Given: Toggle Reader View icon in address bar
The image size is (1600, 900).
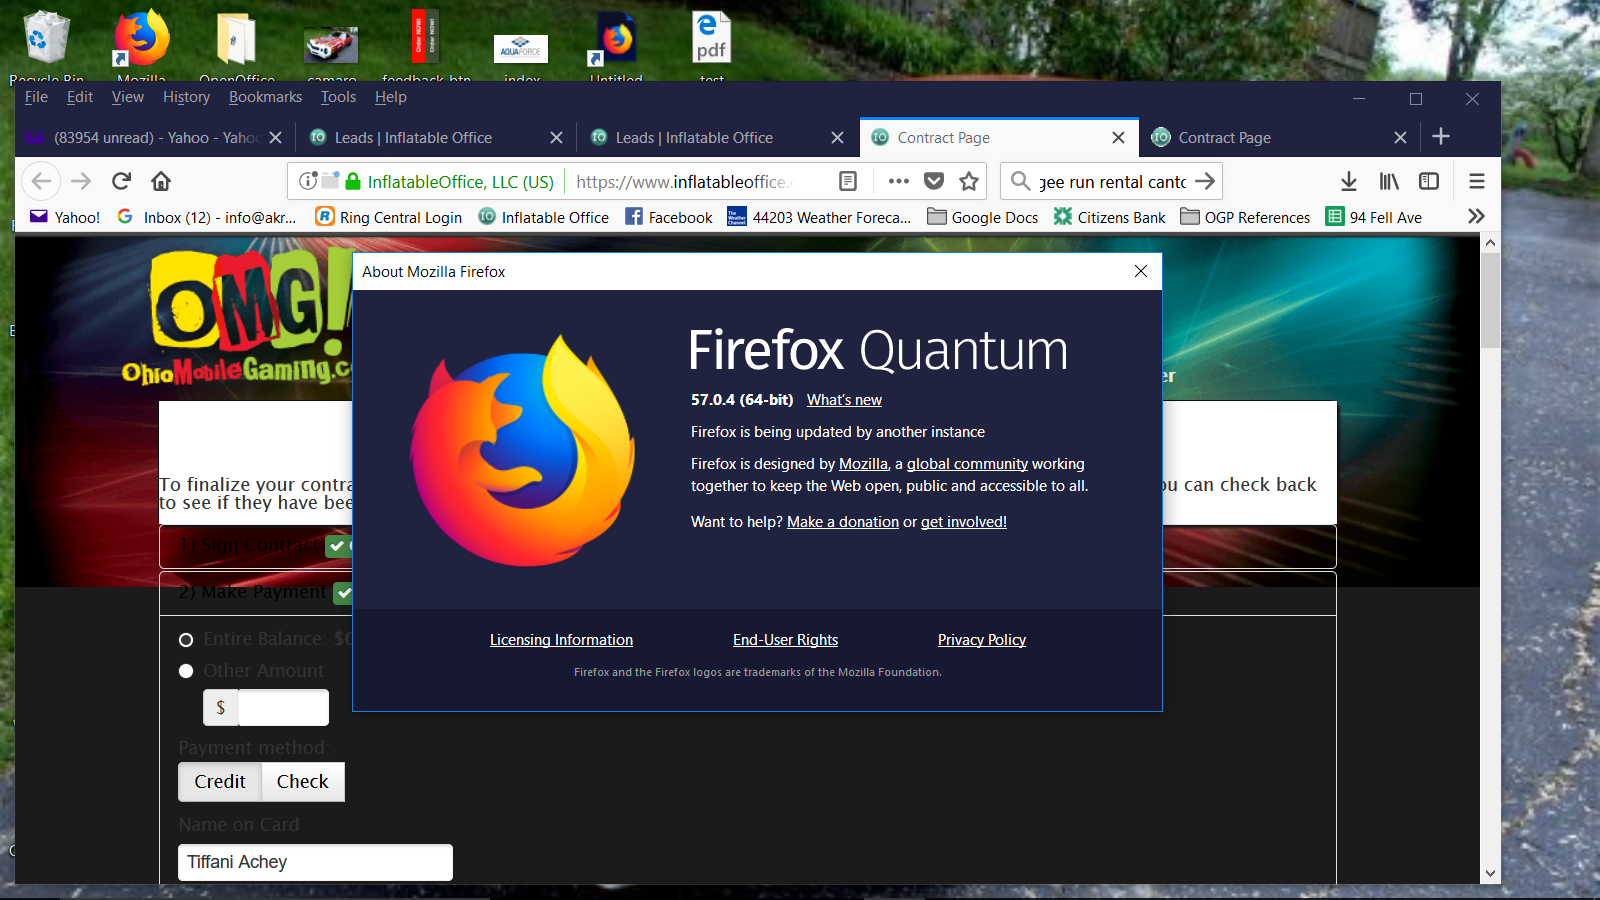Looking at the screenshot, I should click(847, 181).
